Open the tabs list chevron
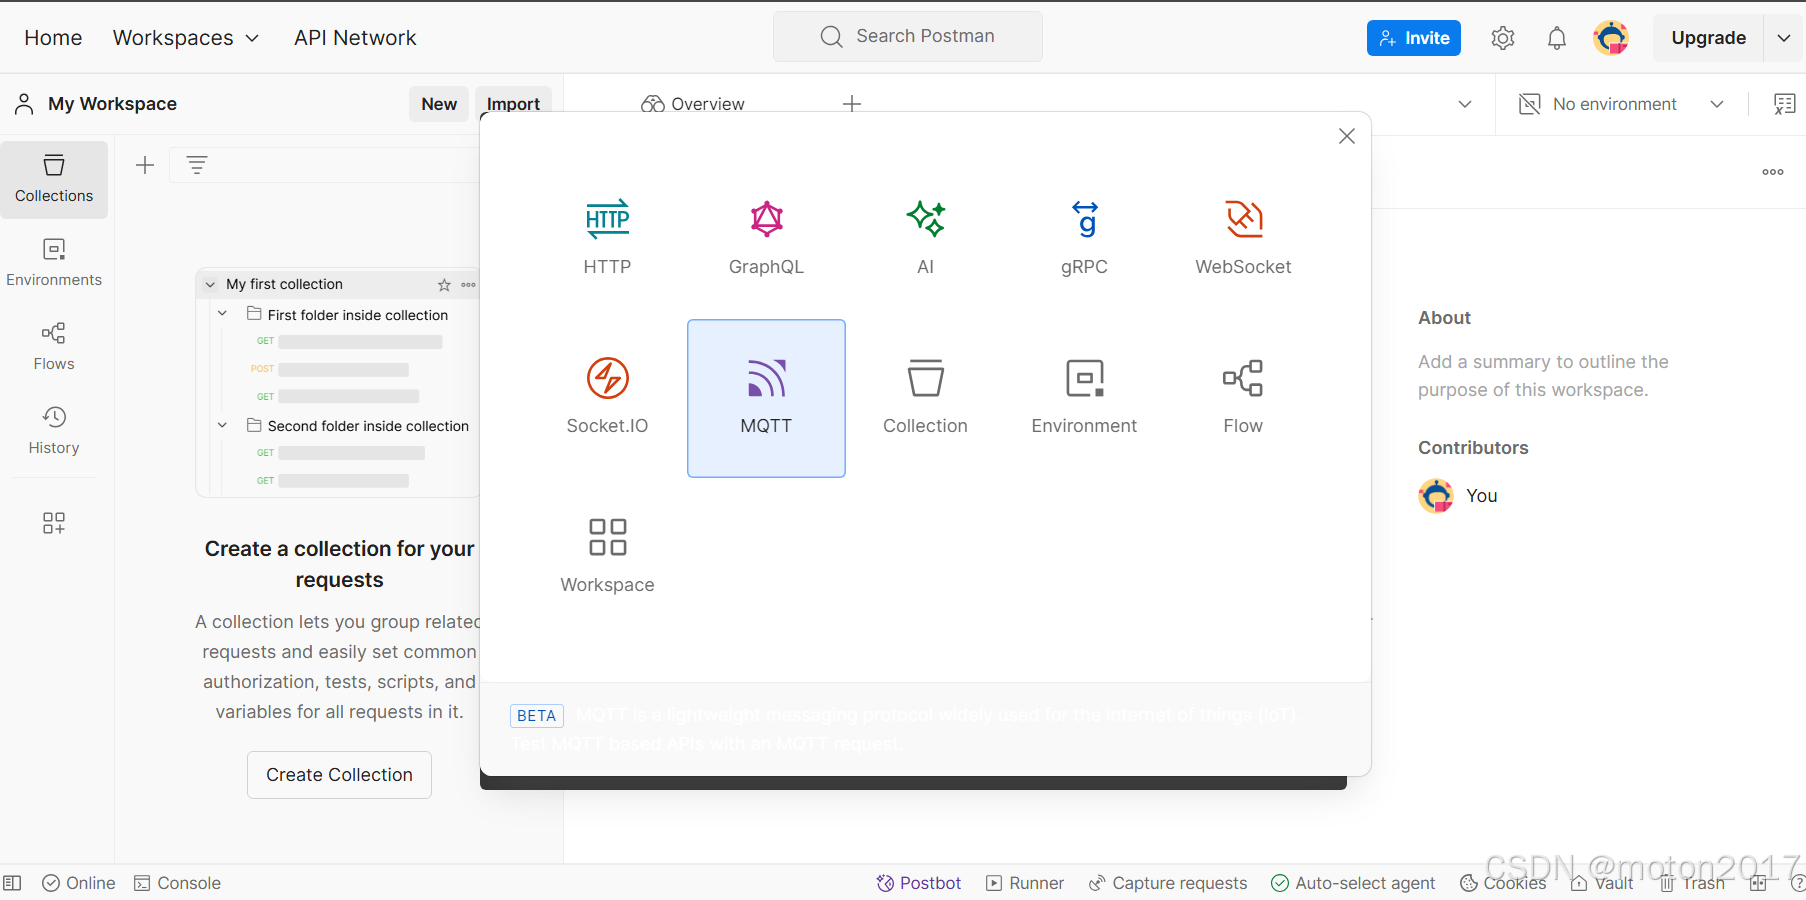This screenshot has height=900, width=1806. point(1465,104)
